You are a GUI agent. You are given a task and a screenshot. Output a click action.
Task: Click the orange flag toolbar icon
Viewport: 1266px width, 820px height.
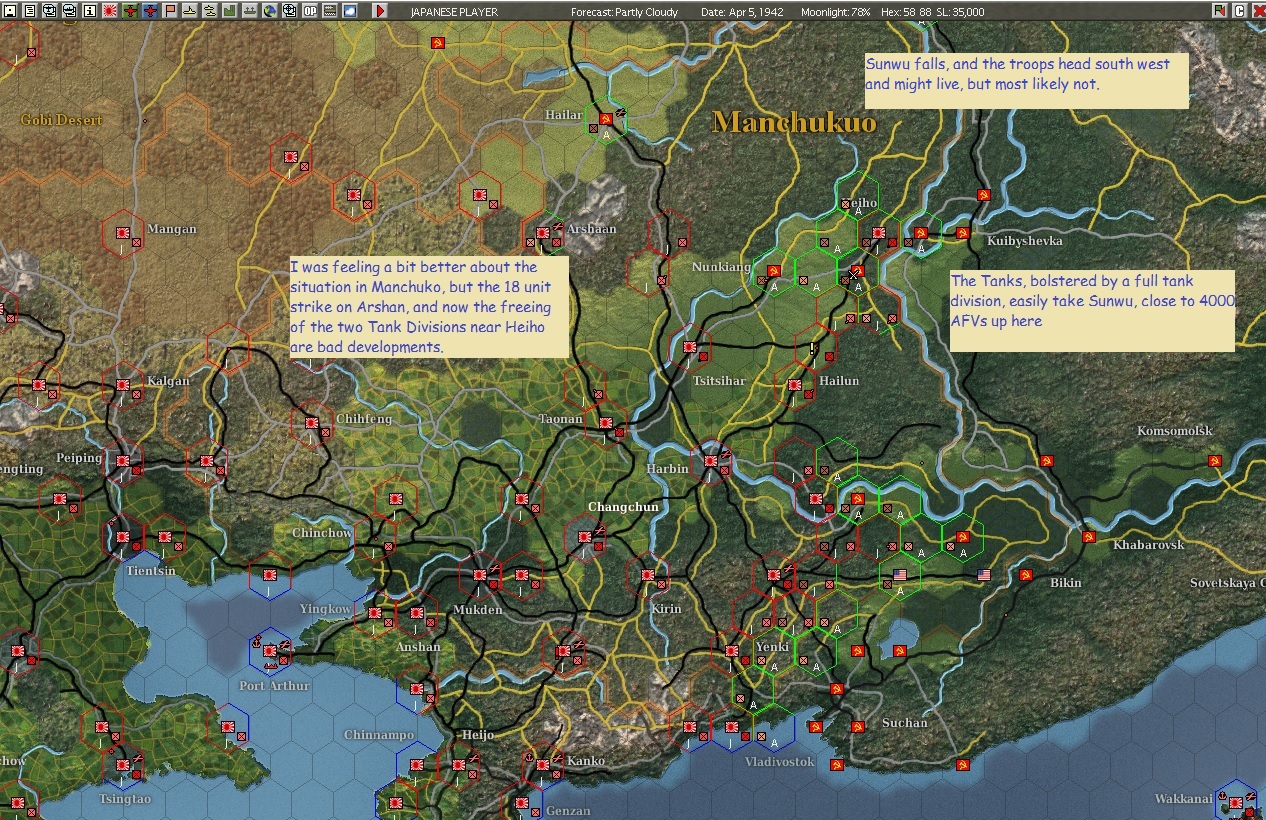click(x=169, y=11)
